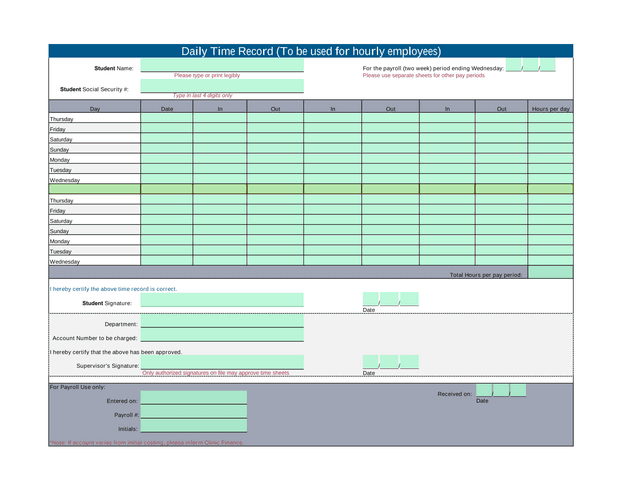Select the 'For Payroll Use only:' label
The width and height of the screenshot is (640, 494).
pos(78,387)
